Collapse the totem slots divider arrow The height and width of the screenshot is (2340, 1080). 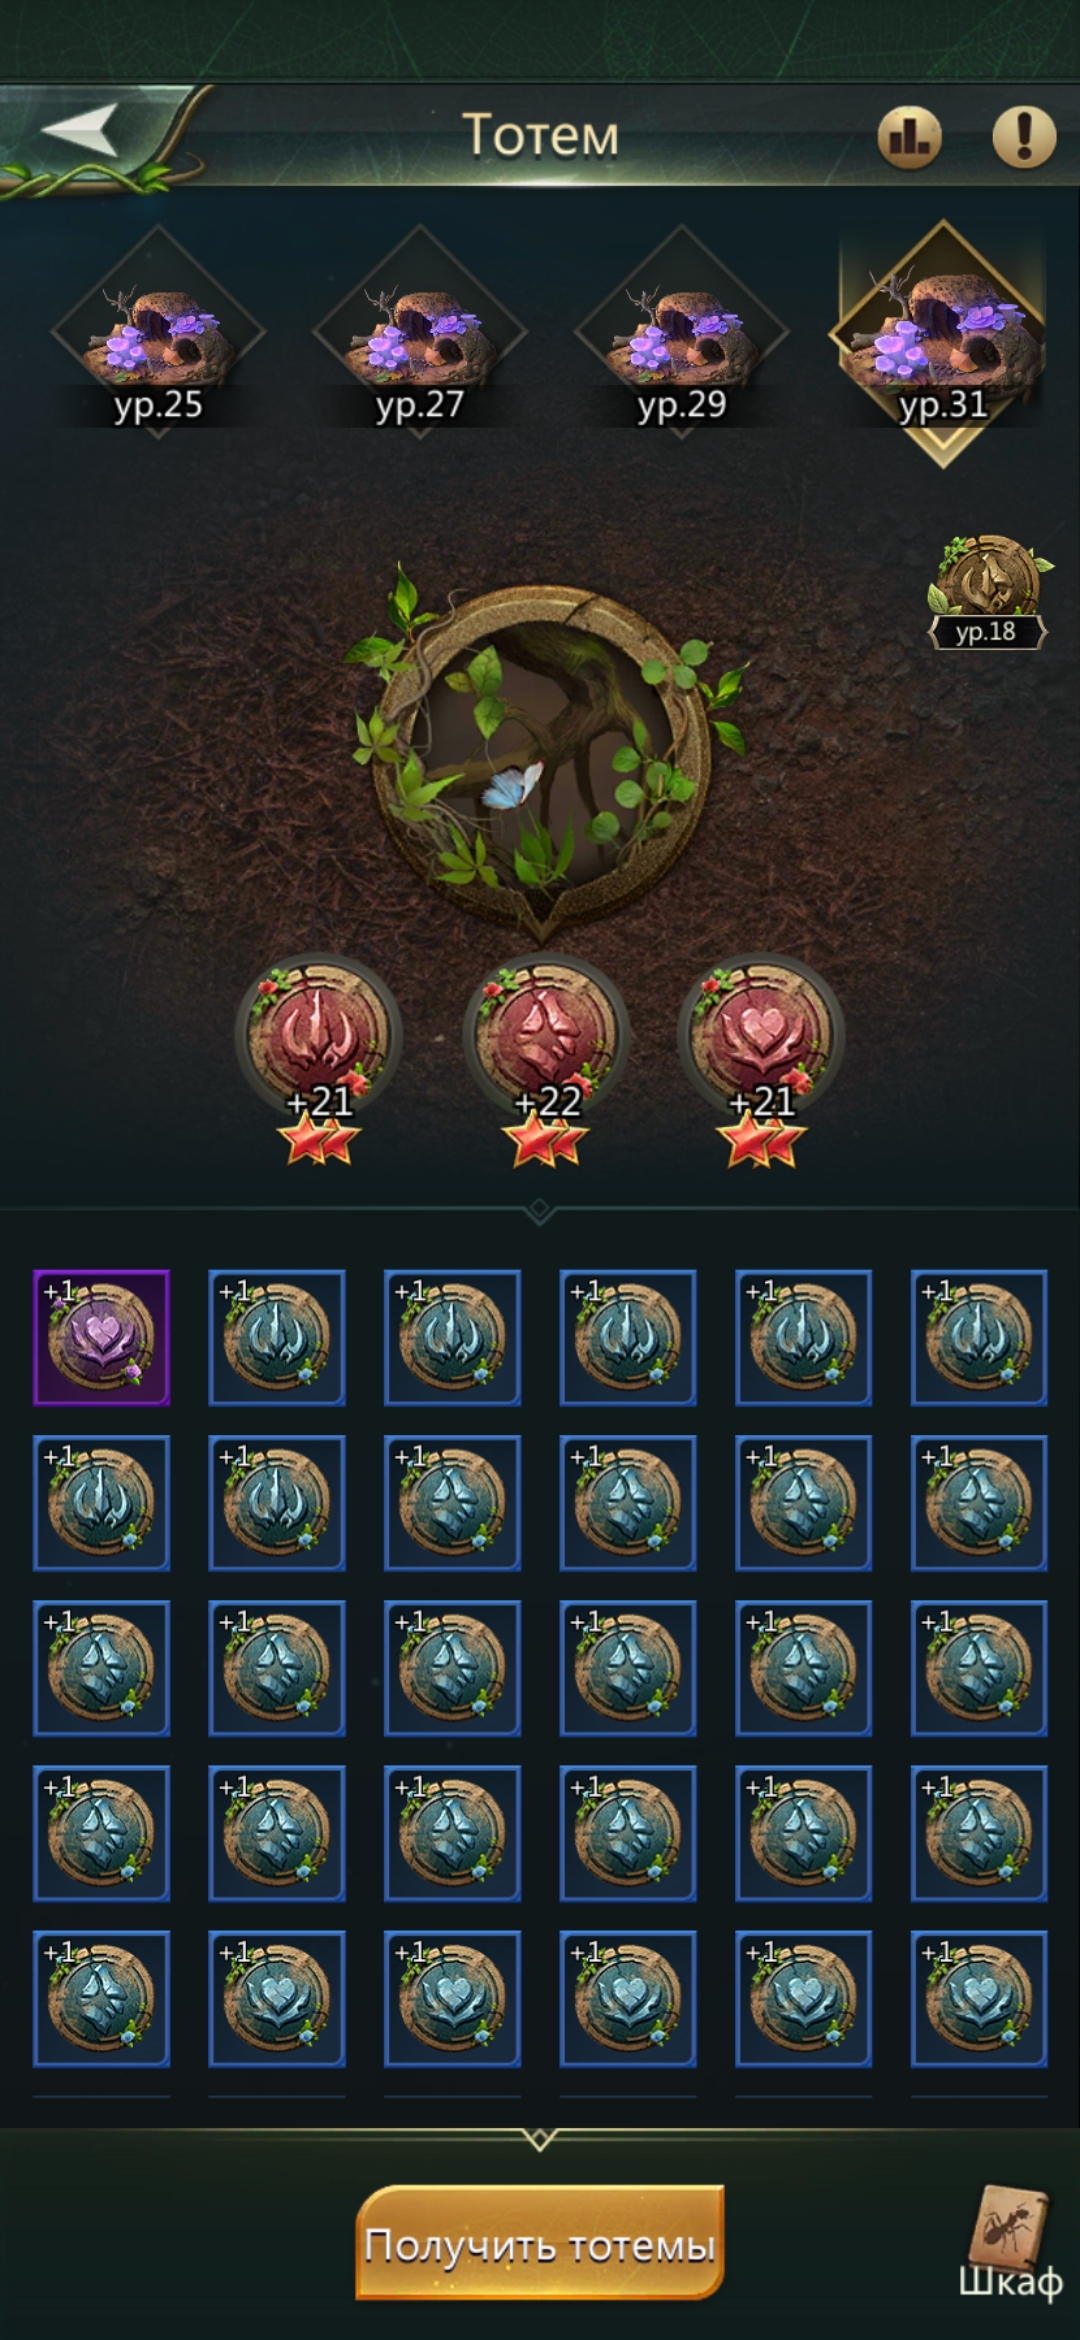tap(540, 1210)
